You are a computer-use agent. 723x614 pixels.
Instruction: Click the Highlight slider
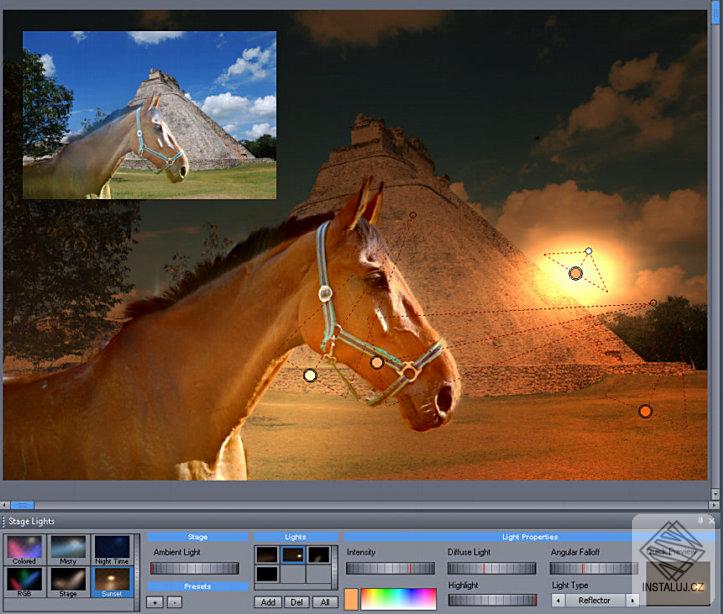[491, 600]
